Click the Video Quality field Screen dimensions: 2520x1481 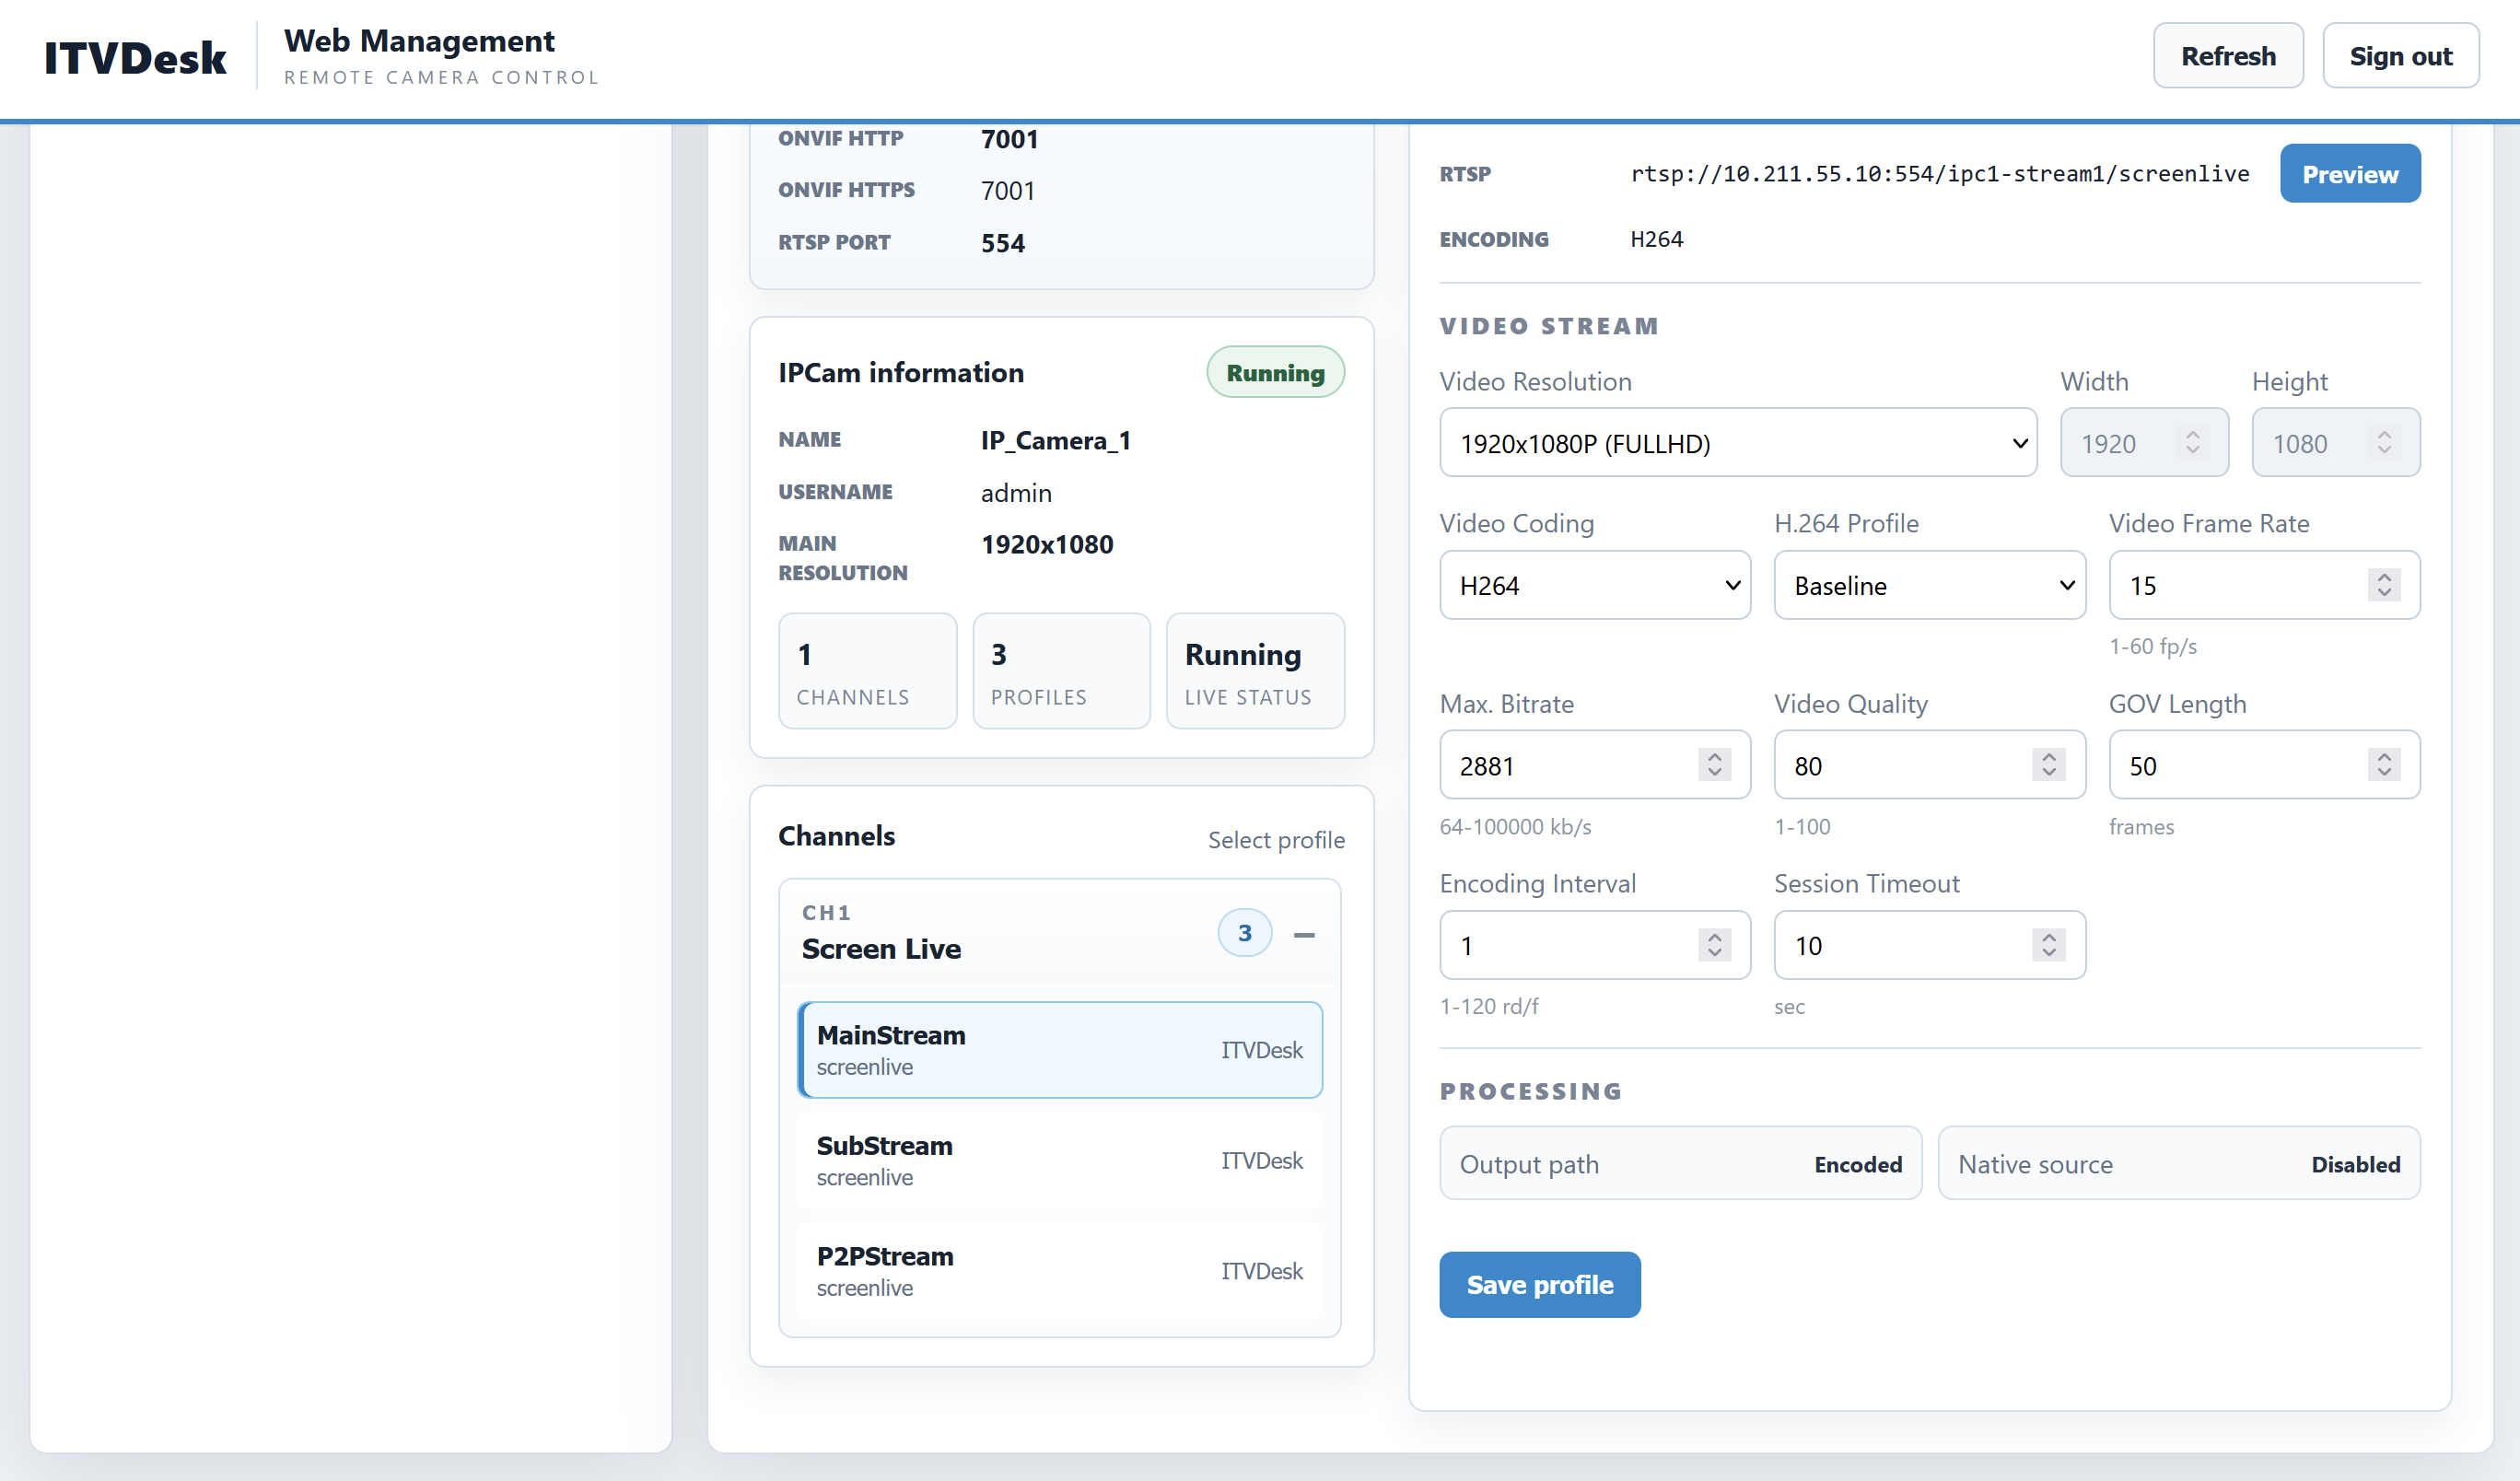click(x=1929, y=766)
